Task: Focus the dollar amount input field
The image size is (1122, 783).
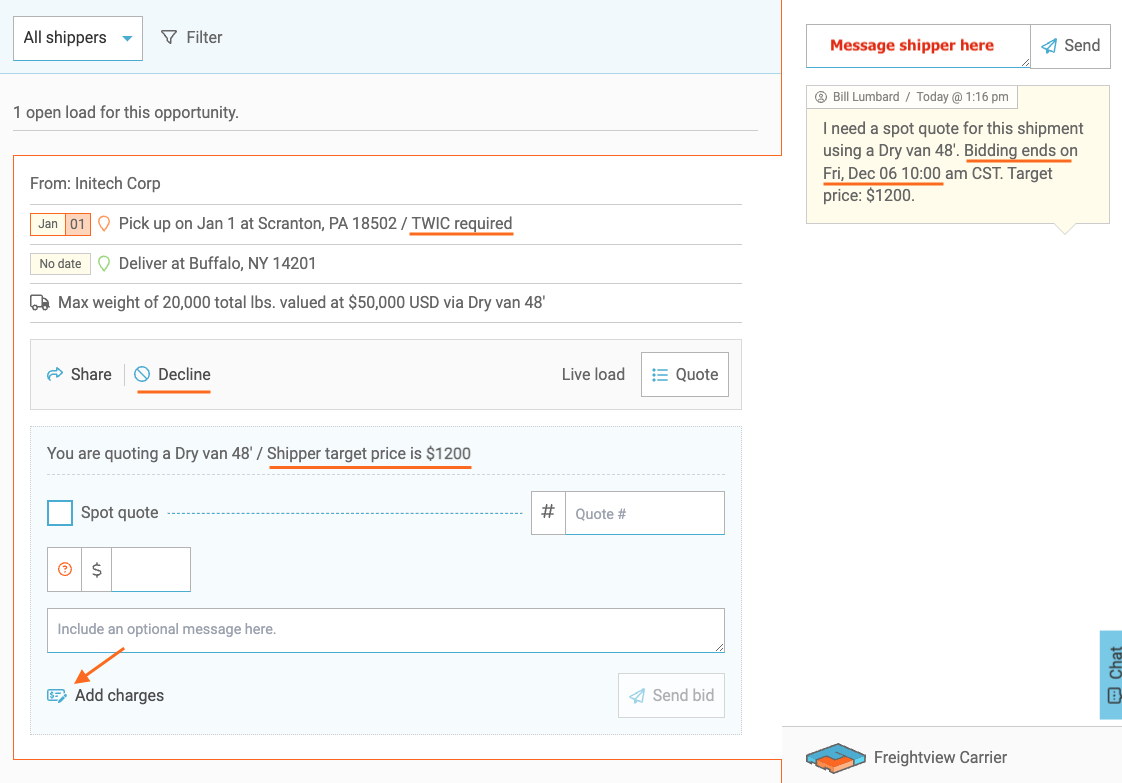Action: click(150, 569)
